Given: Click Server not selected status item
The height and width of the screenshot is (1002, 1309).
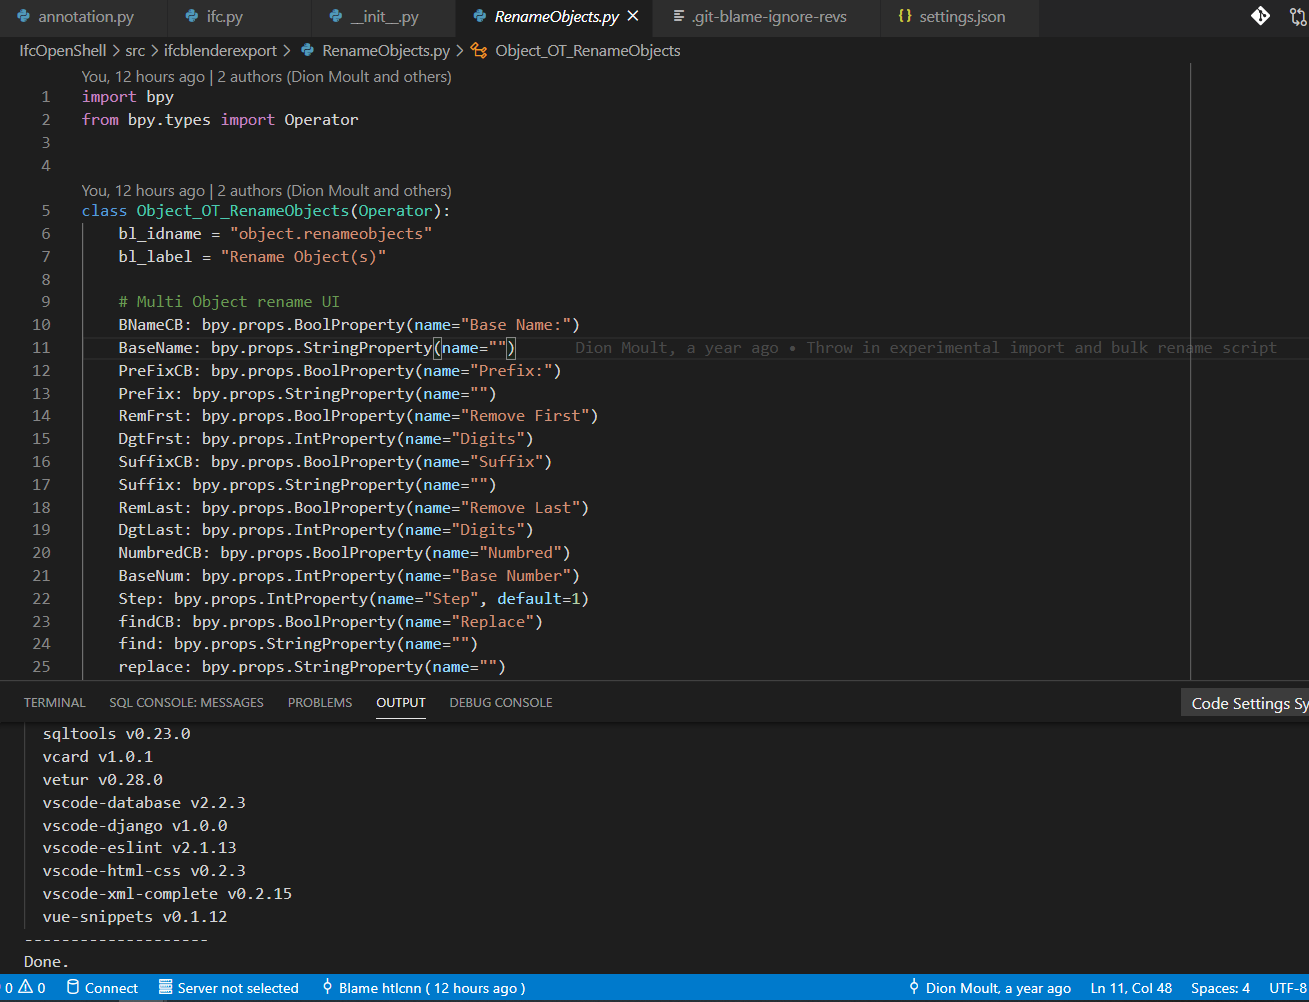Looking at the screenshot, I should (229, 988).
